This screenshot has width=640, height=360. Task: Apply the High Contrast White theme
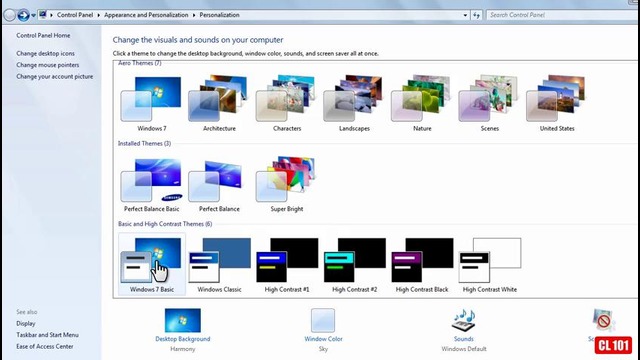(x=490, y=264)
